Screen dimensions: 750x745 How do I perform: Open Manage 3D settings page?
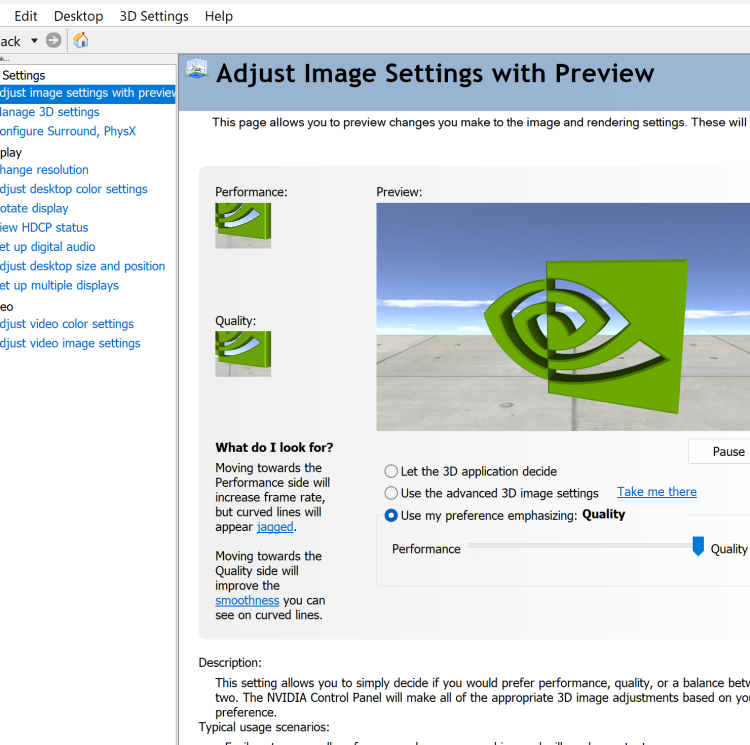(x=50, y=112)
